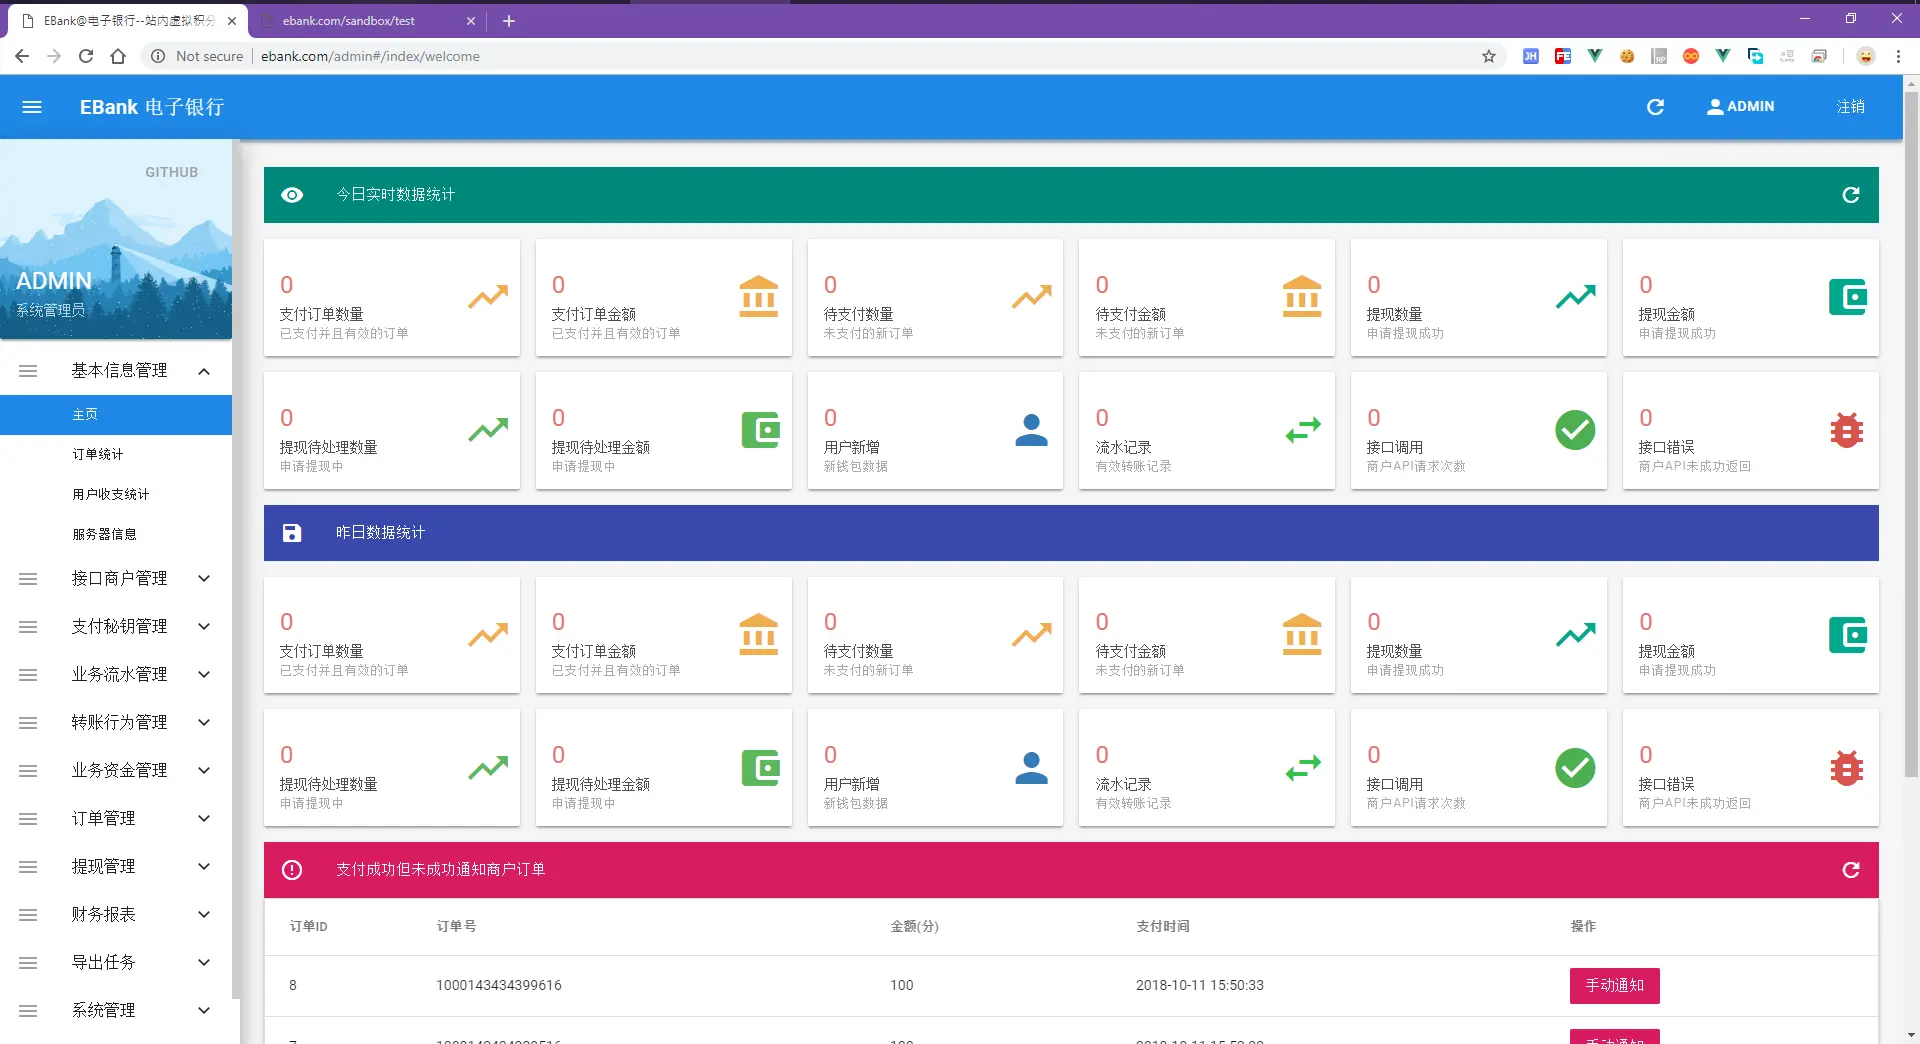Click the refresh icon beside ADMIN
This screenshot has height=1044, width=1920.
[x=1655, y=107]
